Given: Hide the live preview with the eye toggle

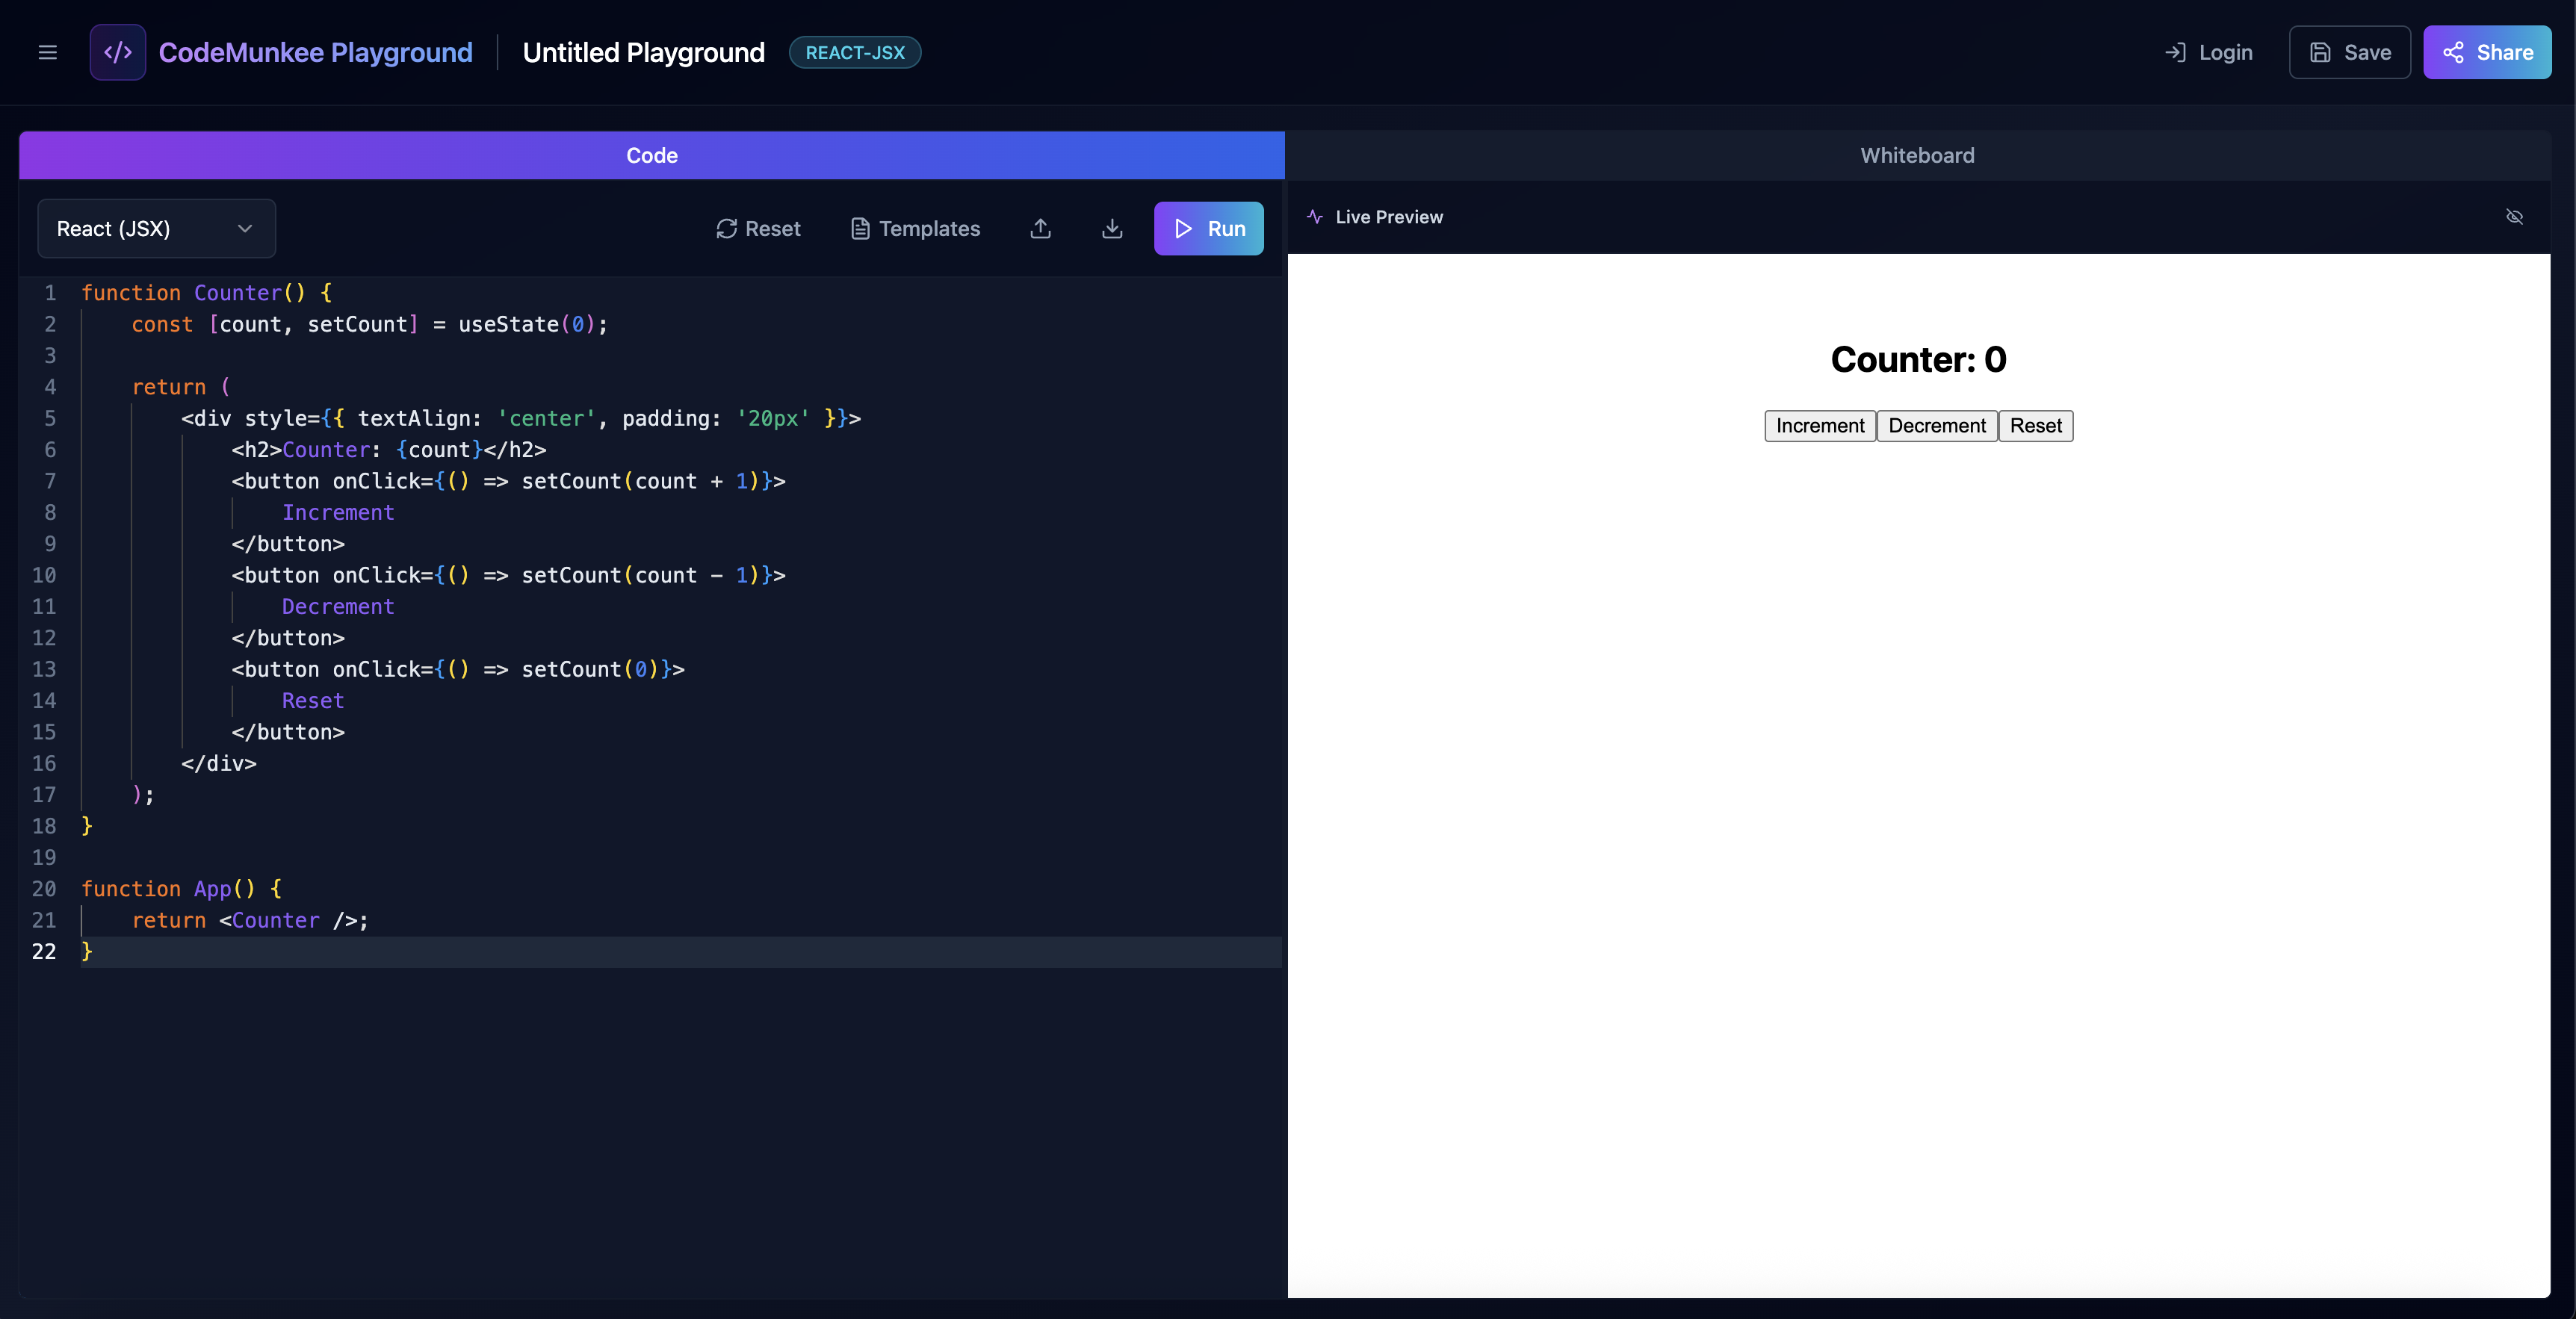Looking at the screenshot, I should 2515,217.
